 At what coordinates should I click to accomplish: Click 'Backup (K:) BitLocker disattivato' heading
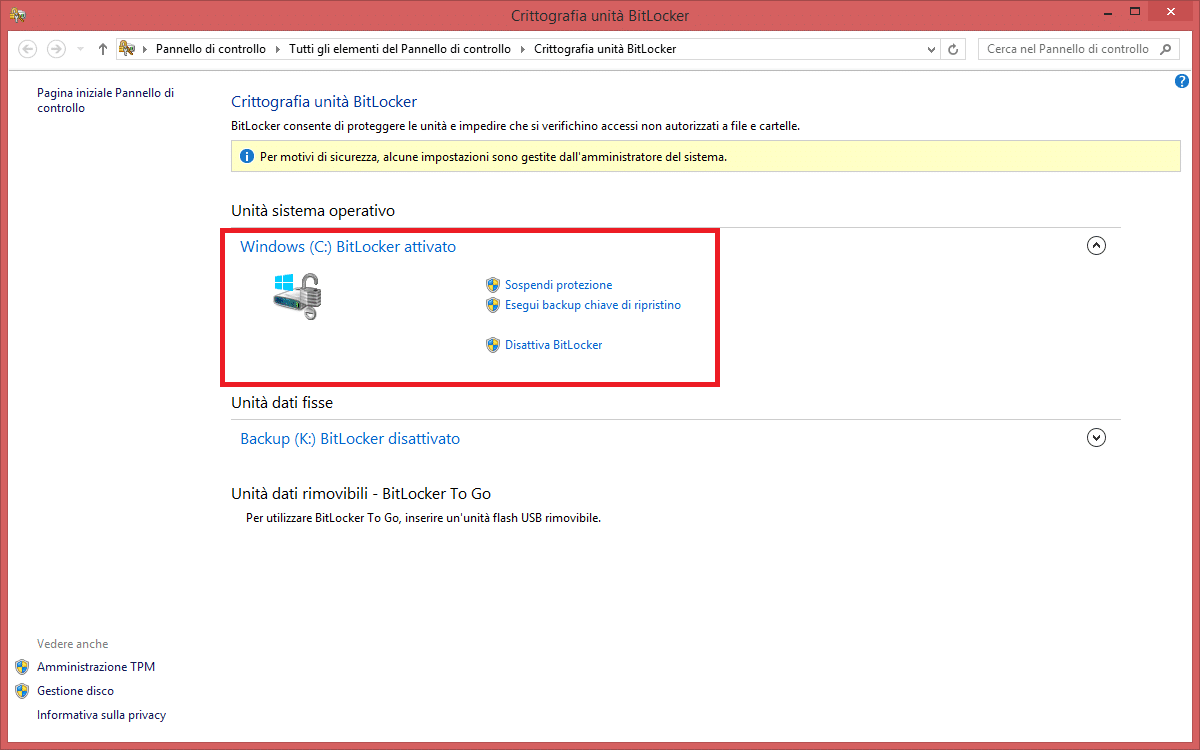pos(350,438)
